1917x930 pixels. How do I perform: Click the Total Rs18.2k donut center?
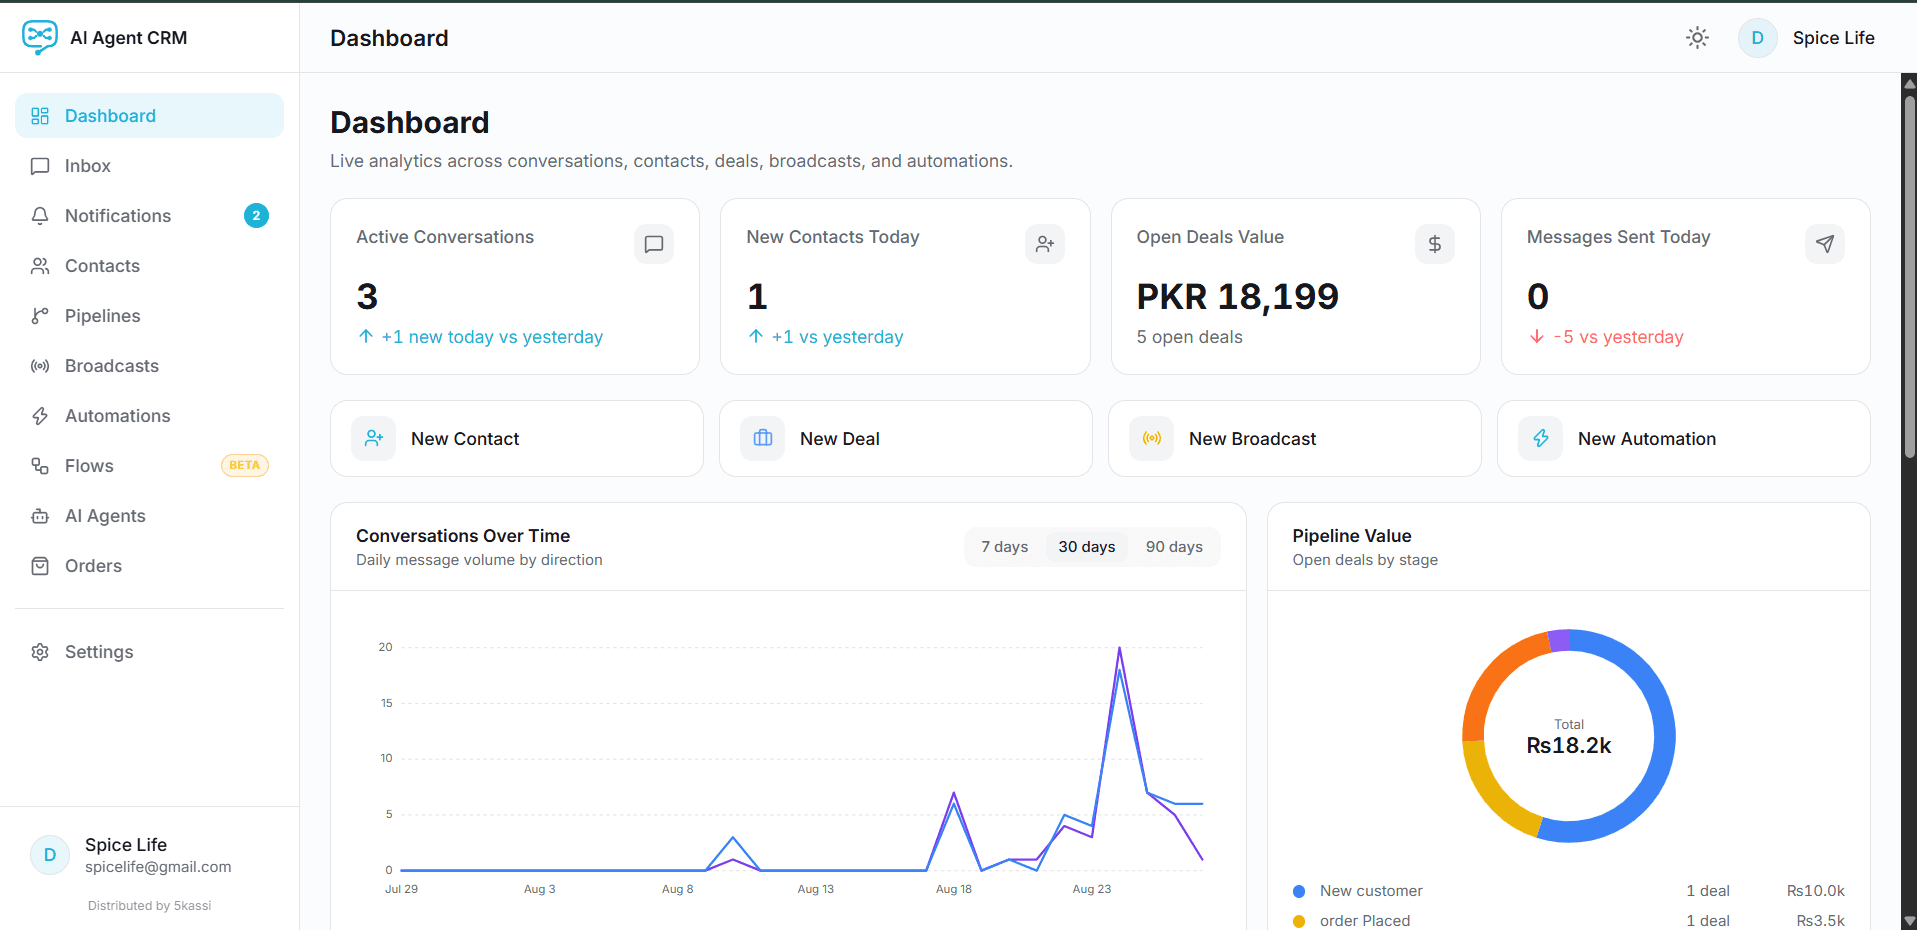(x=1569, y=738)
